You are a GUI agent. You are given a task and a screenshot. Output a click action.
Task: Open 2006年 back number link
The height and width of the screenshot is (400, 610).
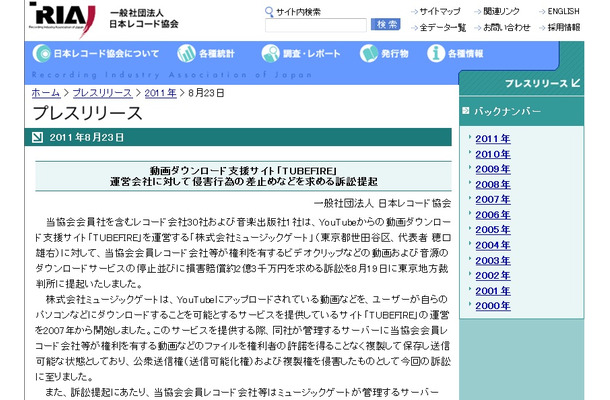tap(493, 215)
